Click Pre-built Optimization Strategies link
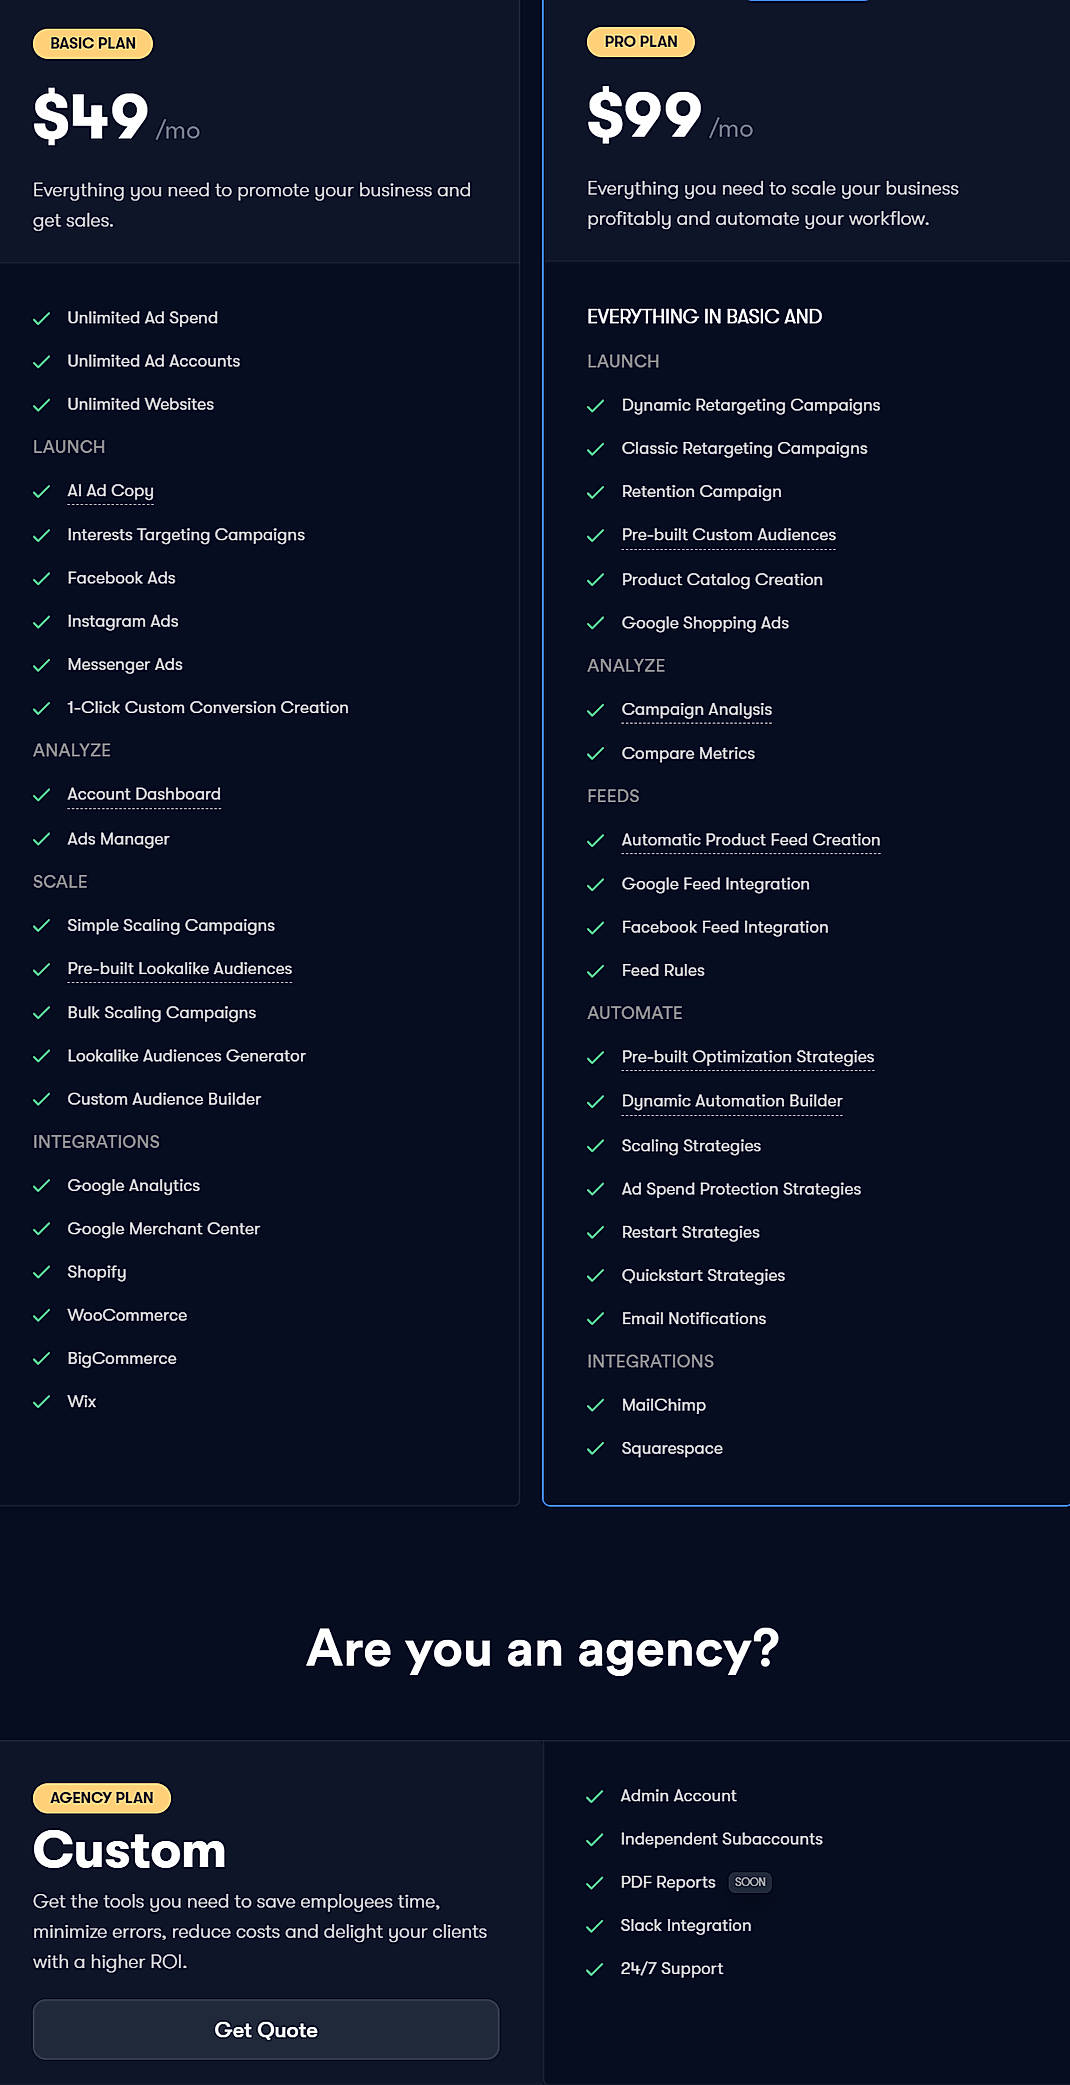The image size is (1070, 2085). 748,1057
